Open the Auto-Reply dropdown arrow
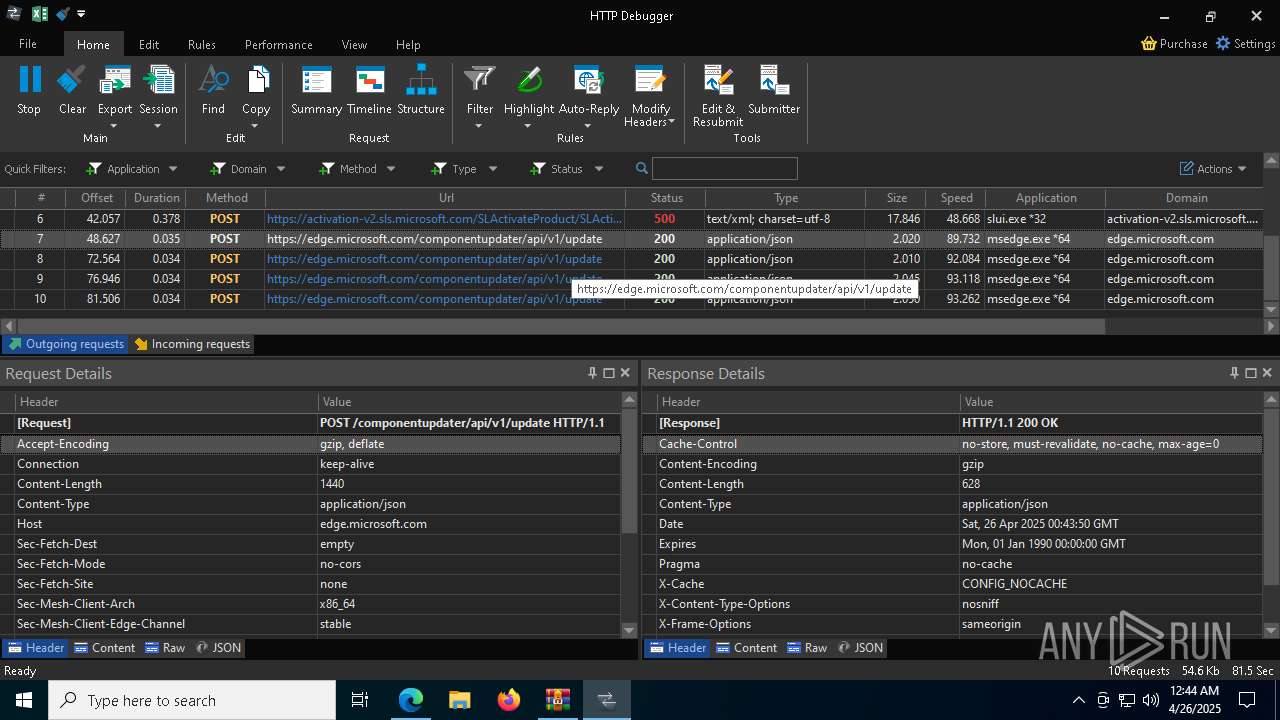The image size is (1280, 720). click(x=588, y=125)
